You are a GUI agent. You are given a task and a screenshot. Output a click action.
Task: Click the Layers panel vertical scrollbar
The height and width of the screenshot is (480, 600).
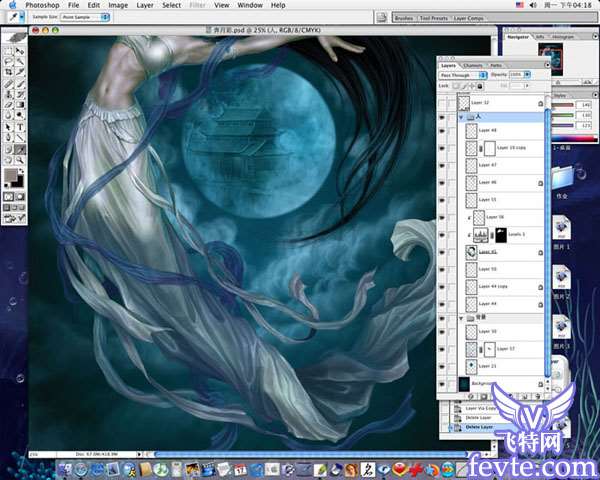pyautogui.click(x=548, y=242)
